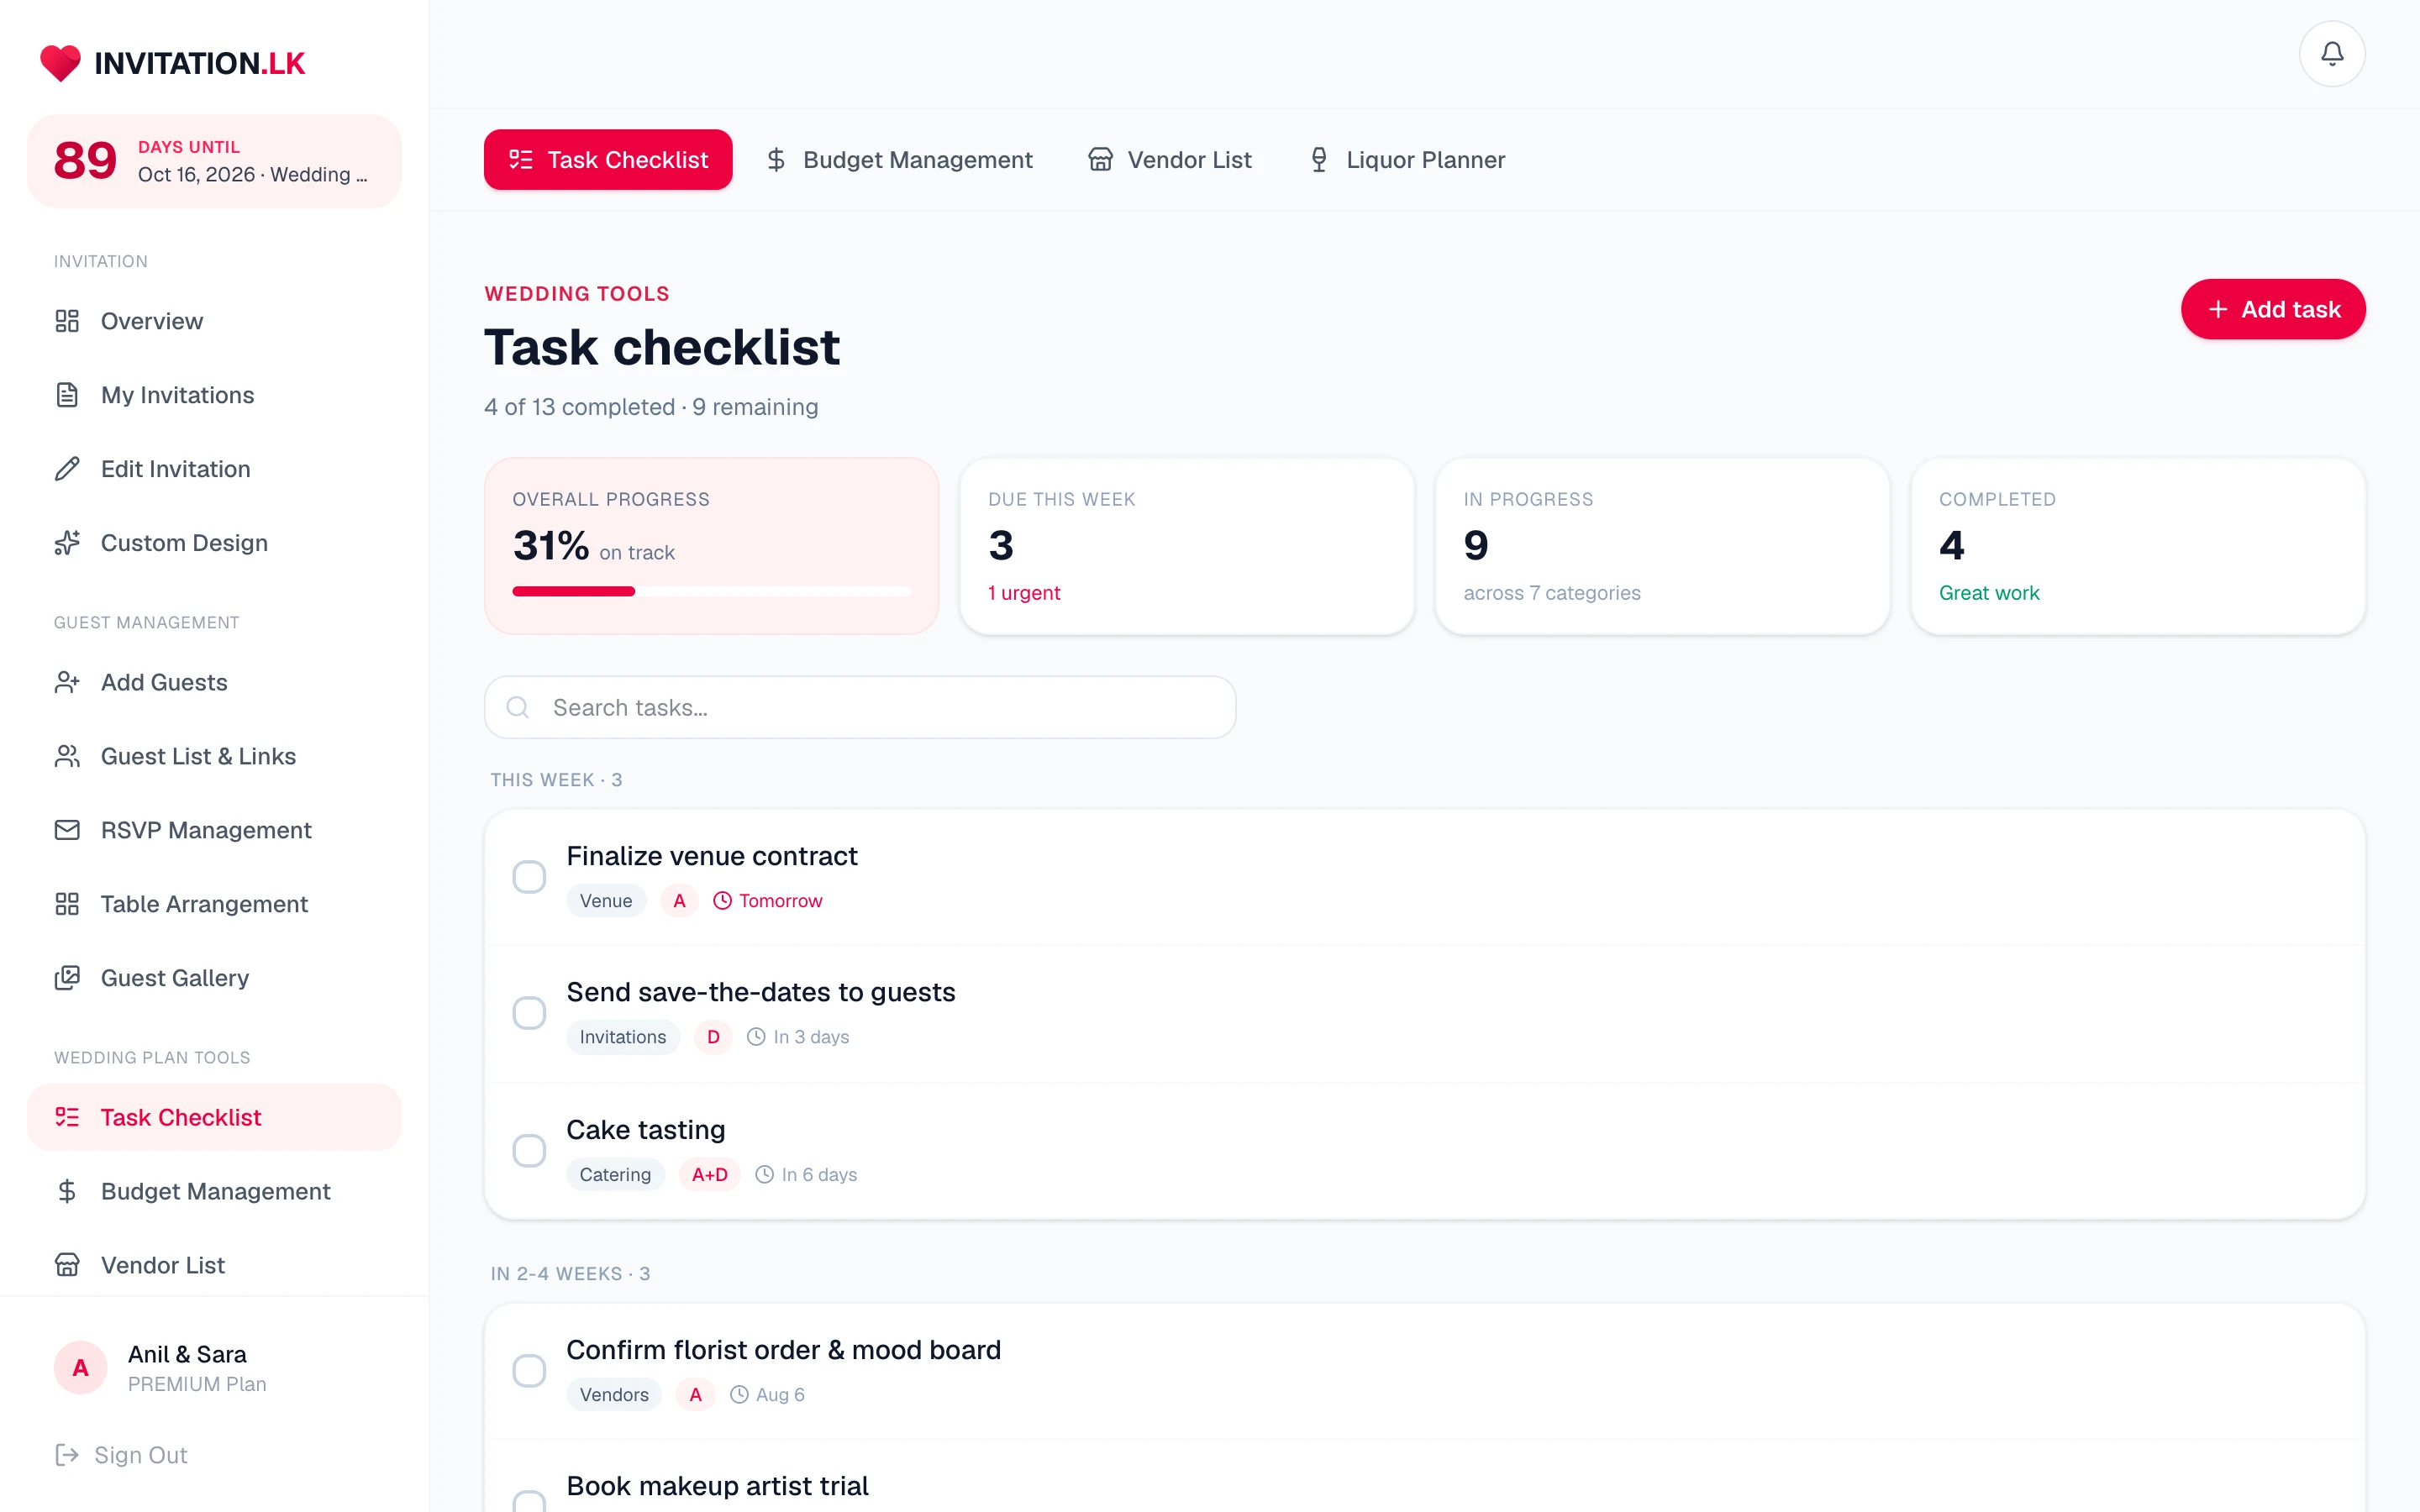This screenshot has height=1512, width=2420.
Task: Click the Edit Invitation pencil icon
Action: click(67, 469)
